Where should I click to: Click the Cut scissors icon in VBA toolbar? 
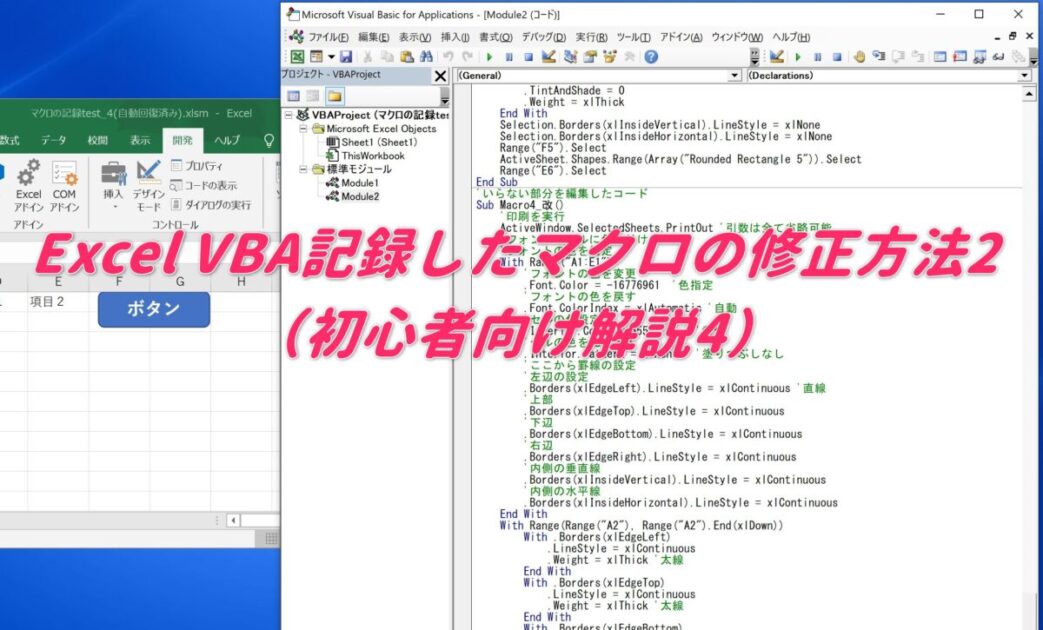coord(367,57)
